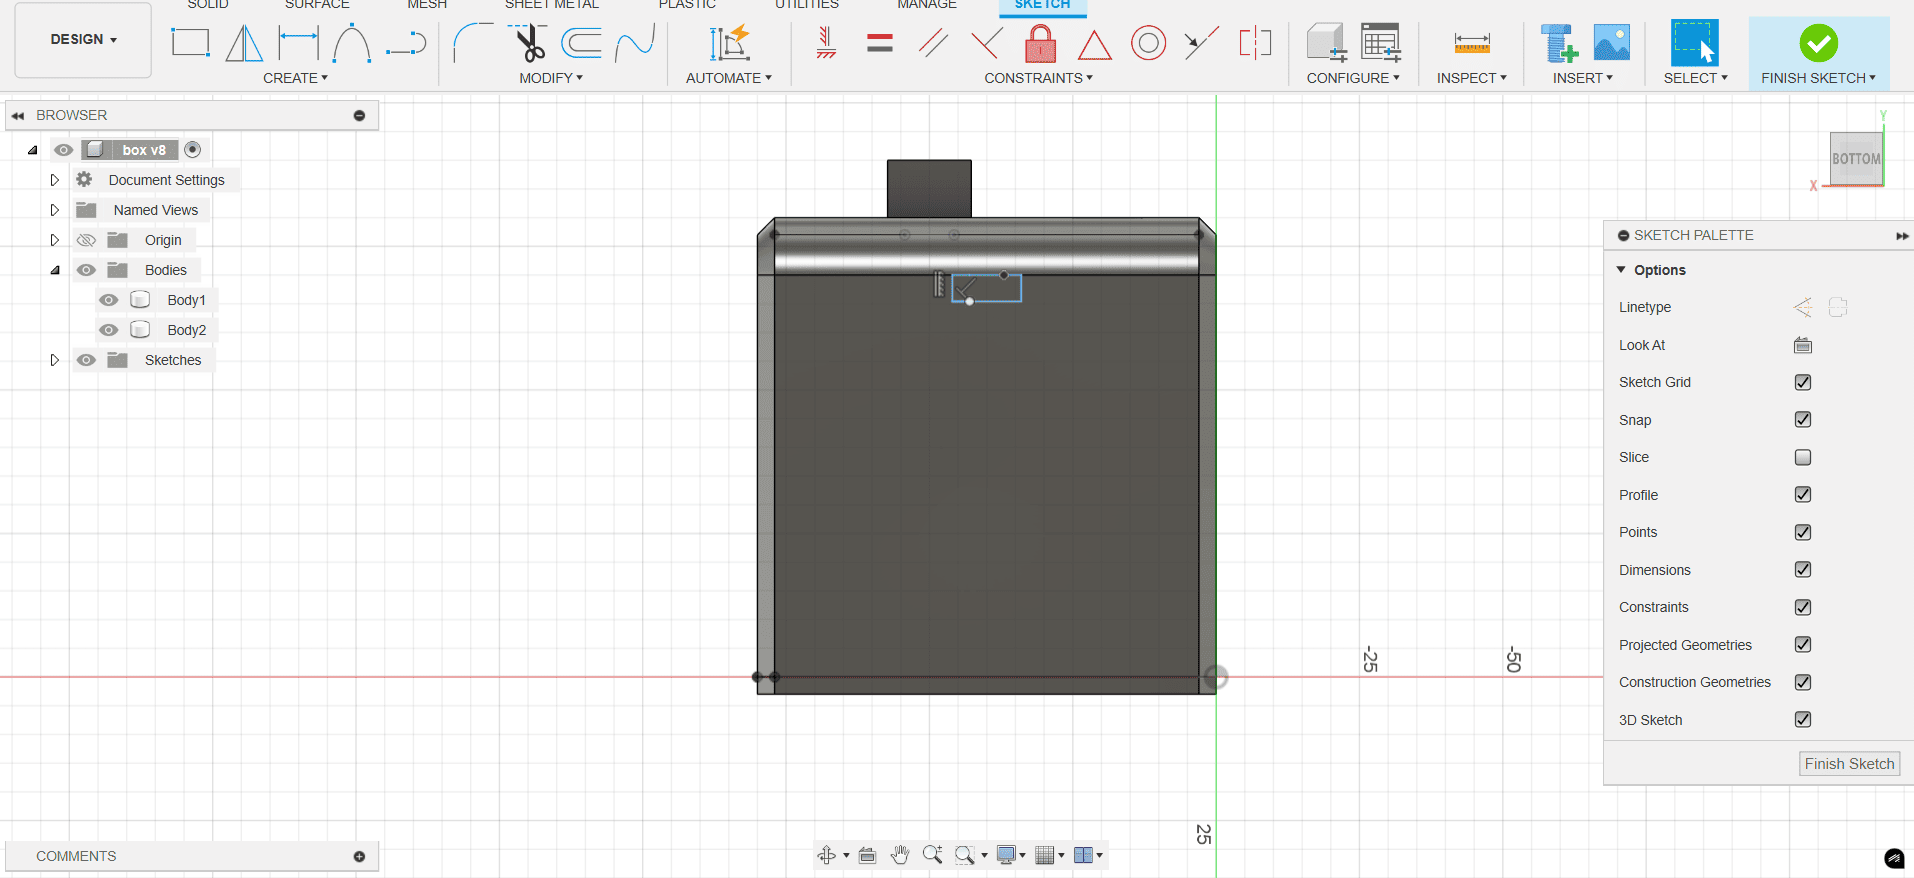
Task: Collapse the Options section in Sketch Palette
Action: (1621, 270)
